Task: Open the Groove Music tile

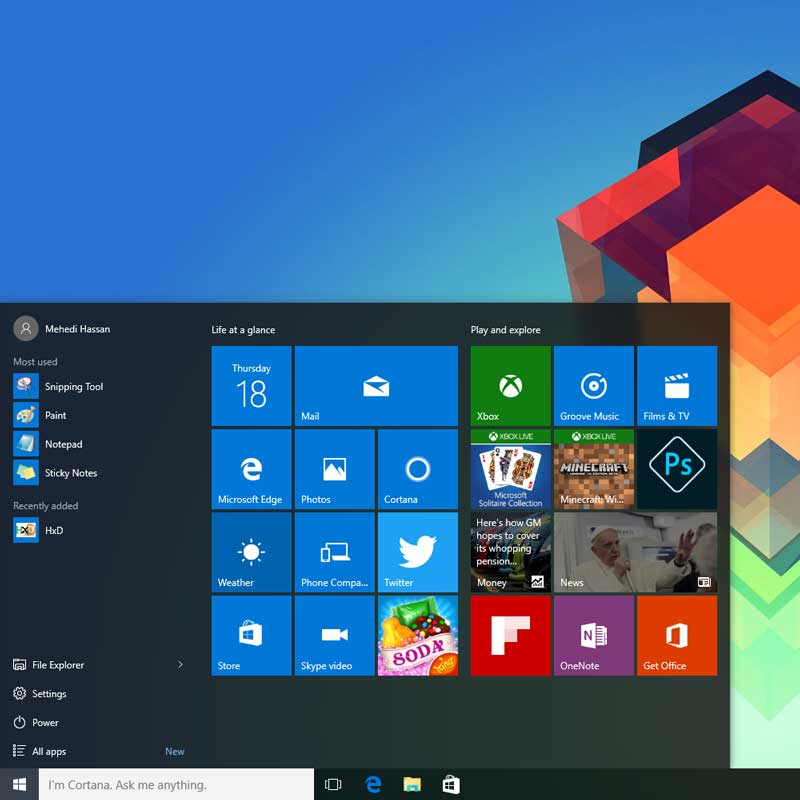Action: [593, 386]
